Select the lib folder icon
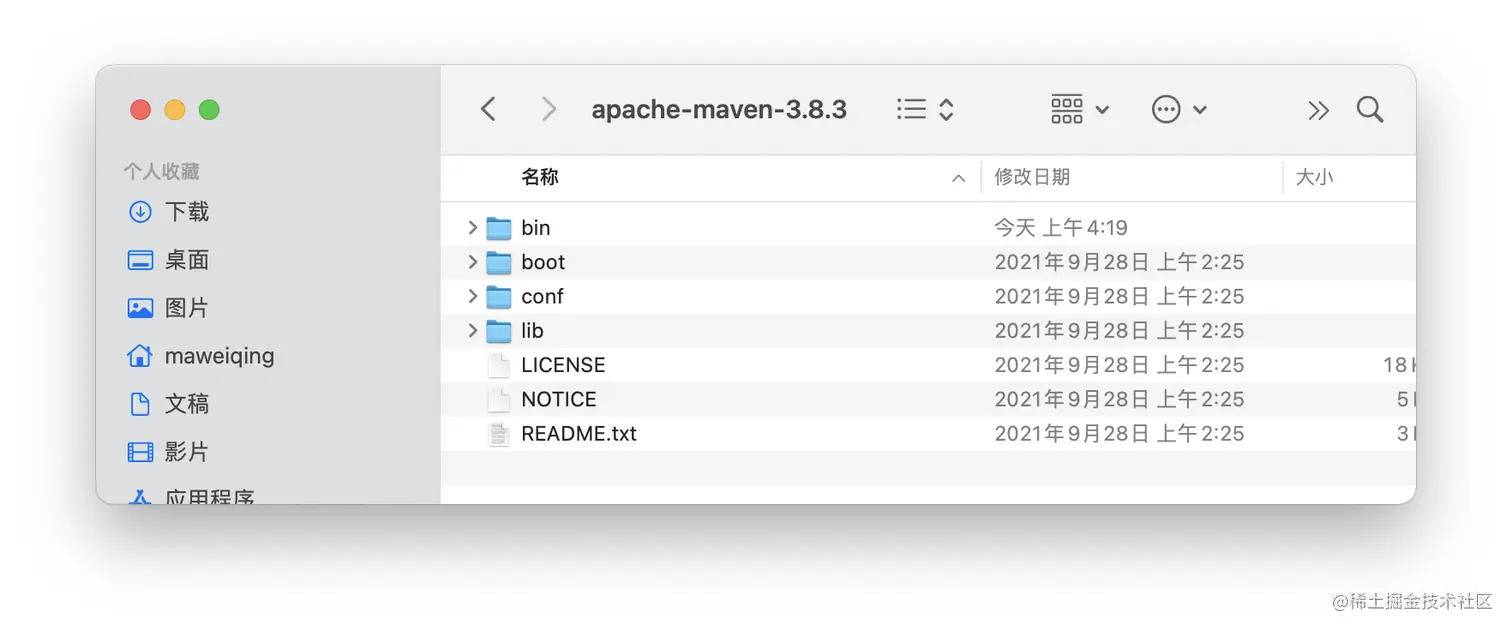Image resolution: width=1512 pixels, height=631 pixels. coord(499,330)
